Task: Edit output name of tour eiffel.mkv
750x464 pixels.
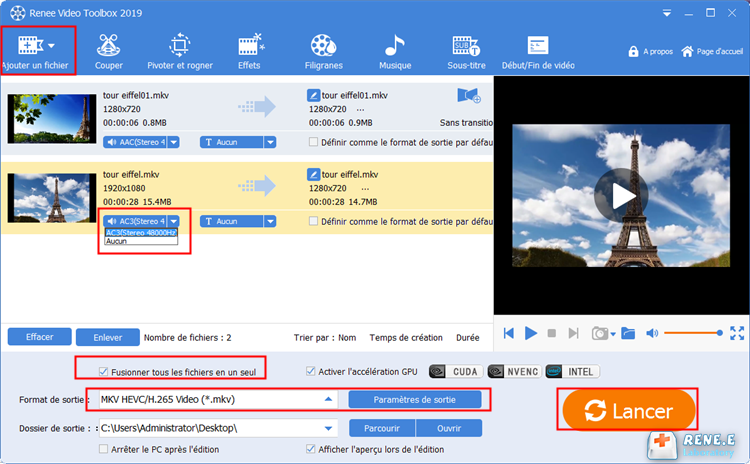Action: 313,174
